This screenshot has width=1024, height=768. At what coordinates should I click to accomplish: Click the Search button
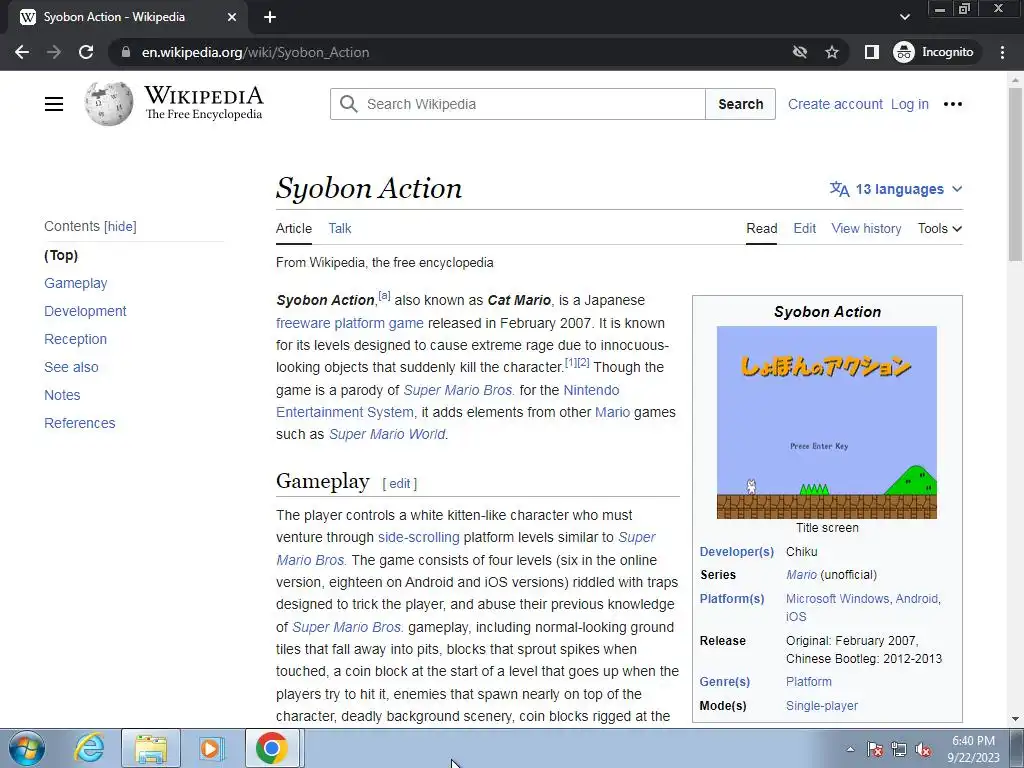point(741,104)
